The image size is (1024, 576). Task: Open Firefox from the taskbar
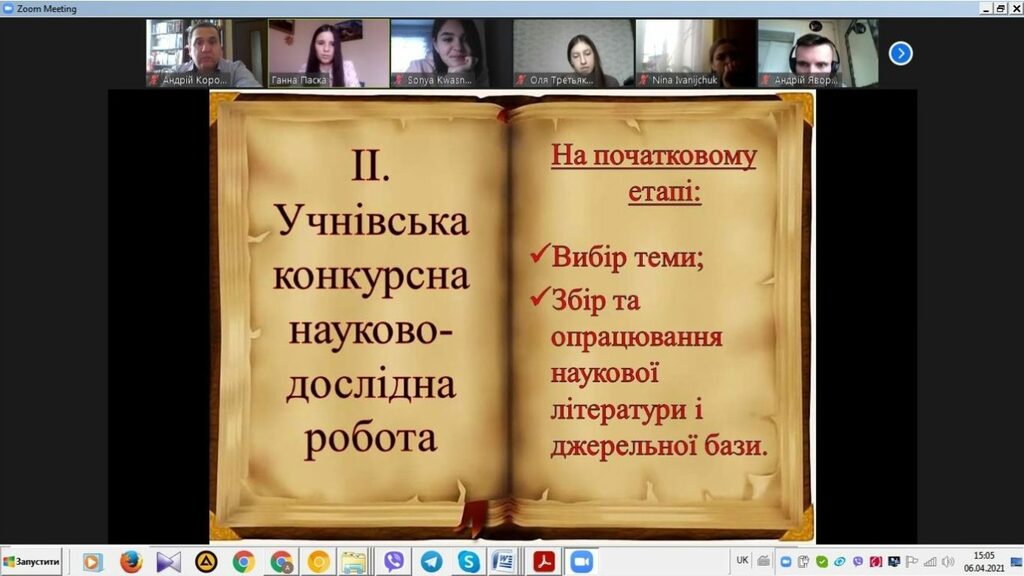pyautogui.click(x=131, y=562)
